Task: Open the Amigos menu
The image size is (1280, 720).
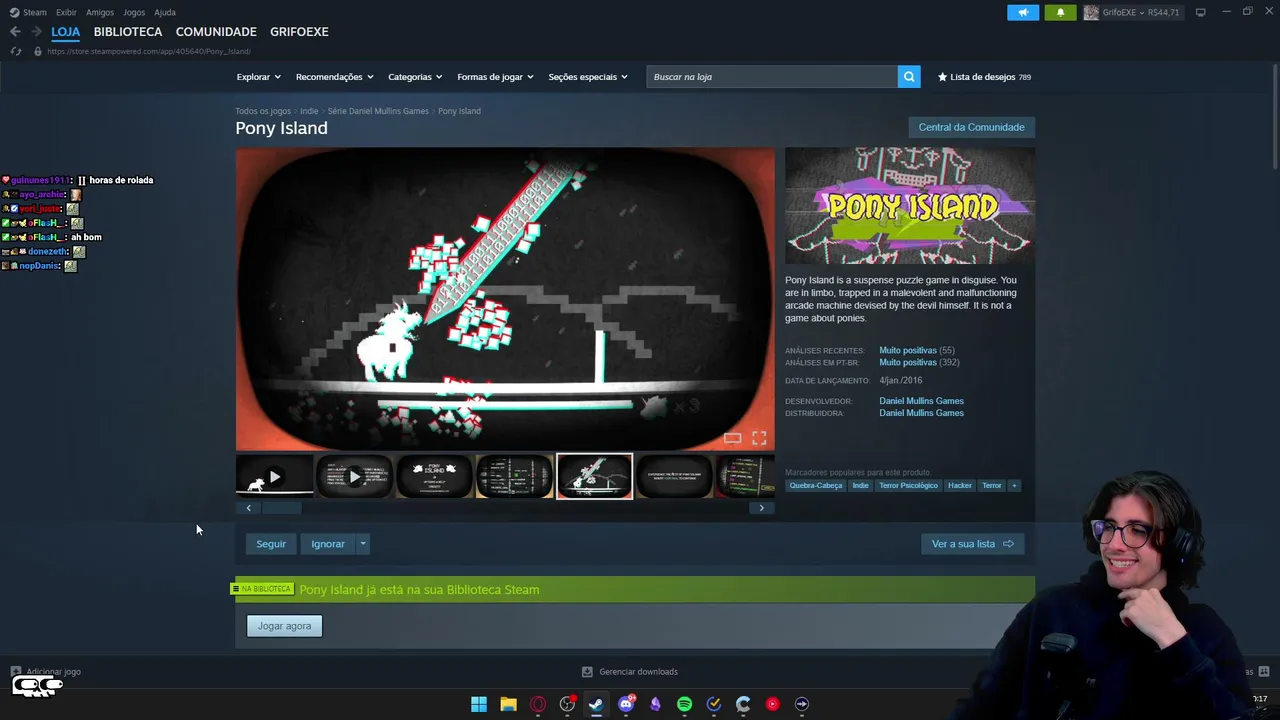Action: 100,12
